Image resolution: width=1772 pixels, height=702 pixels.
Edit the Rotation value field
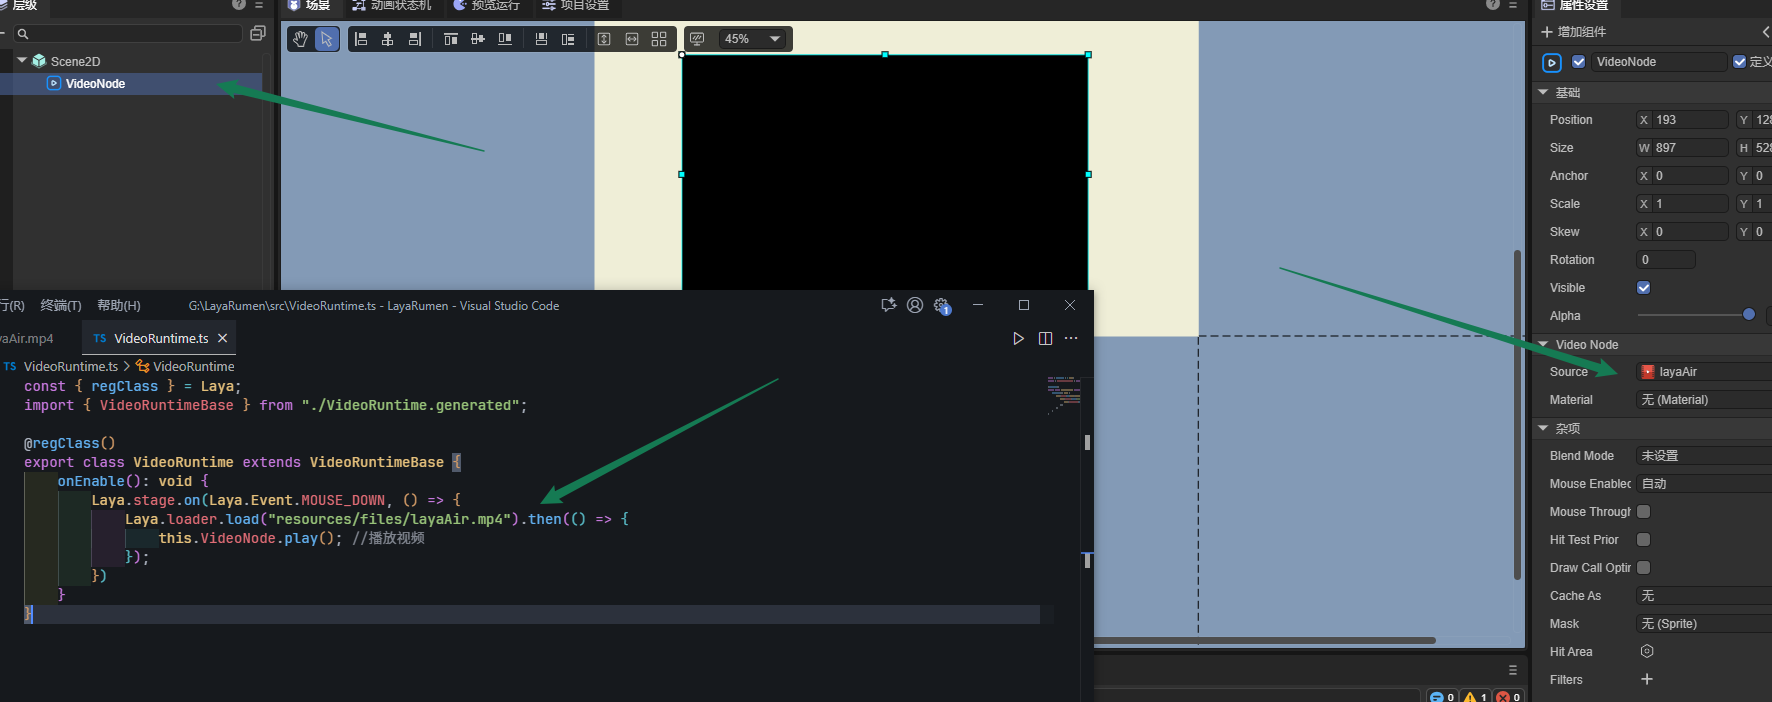point(1666,260)
